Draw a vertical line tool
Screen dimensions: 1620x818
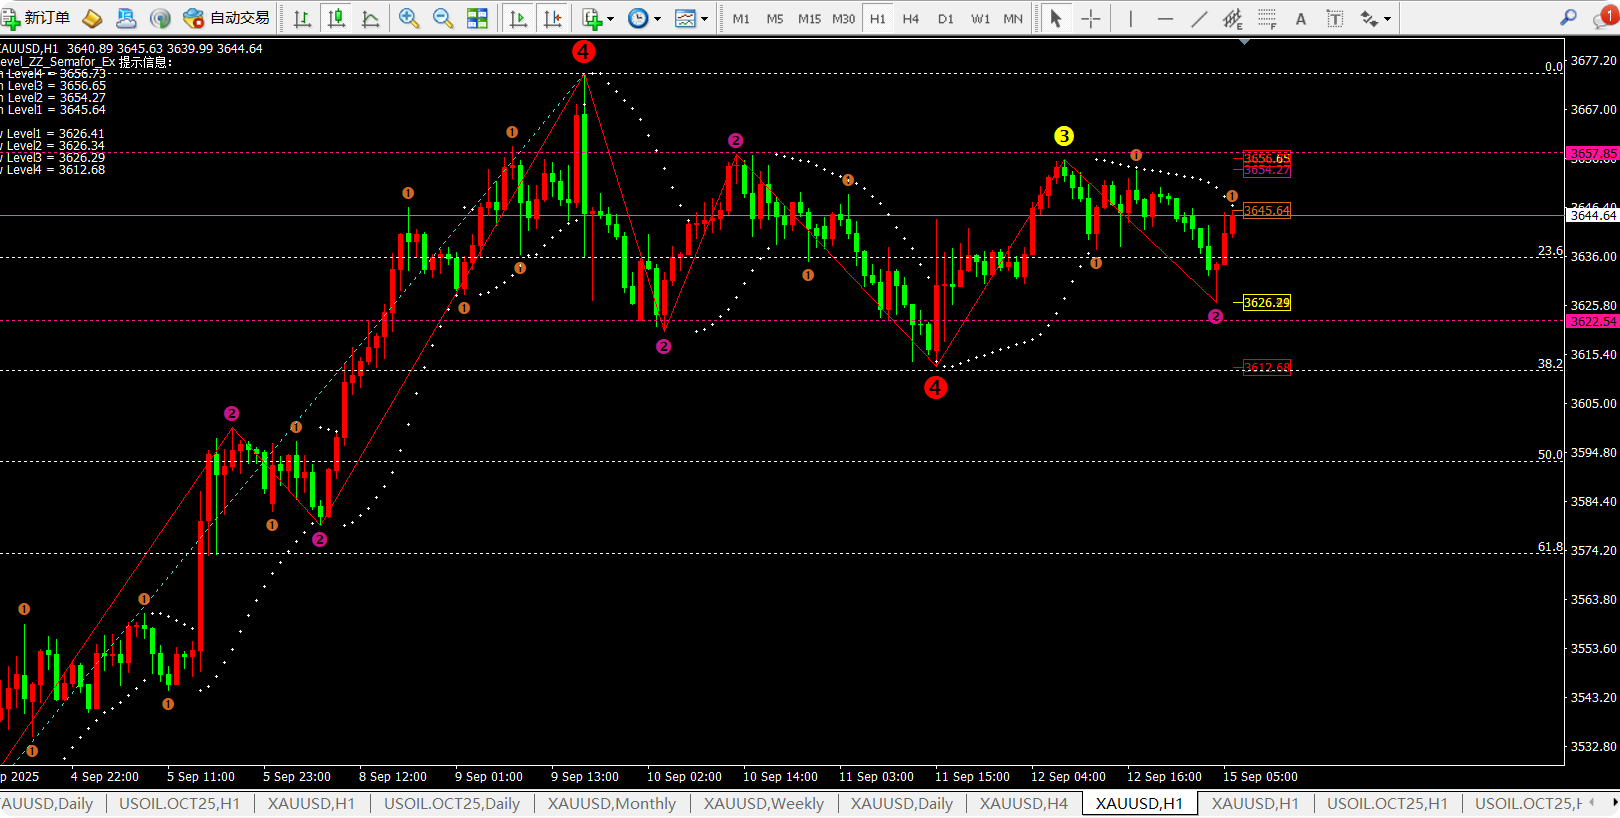[x=1131, y=18]
